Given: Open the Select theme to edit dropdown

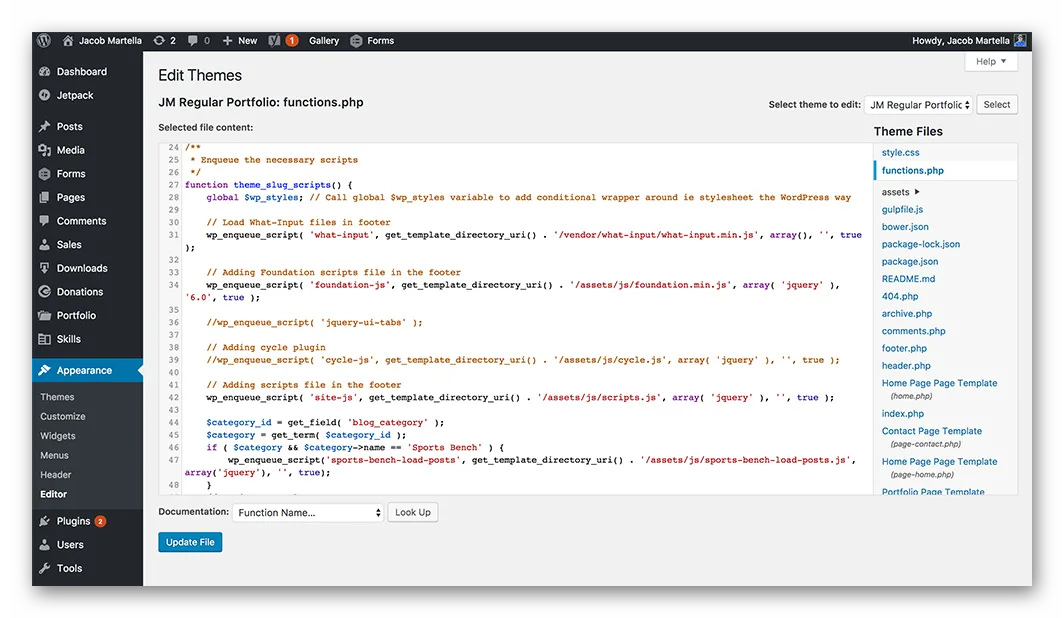Looking at the screenshot, I should (919, 104).
